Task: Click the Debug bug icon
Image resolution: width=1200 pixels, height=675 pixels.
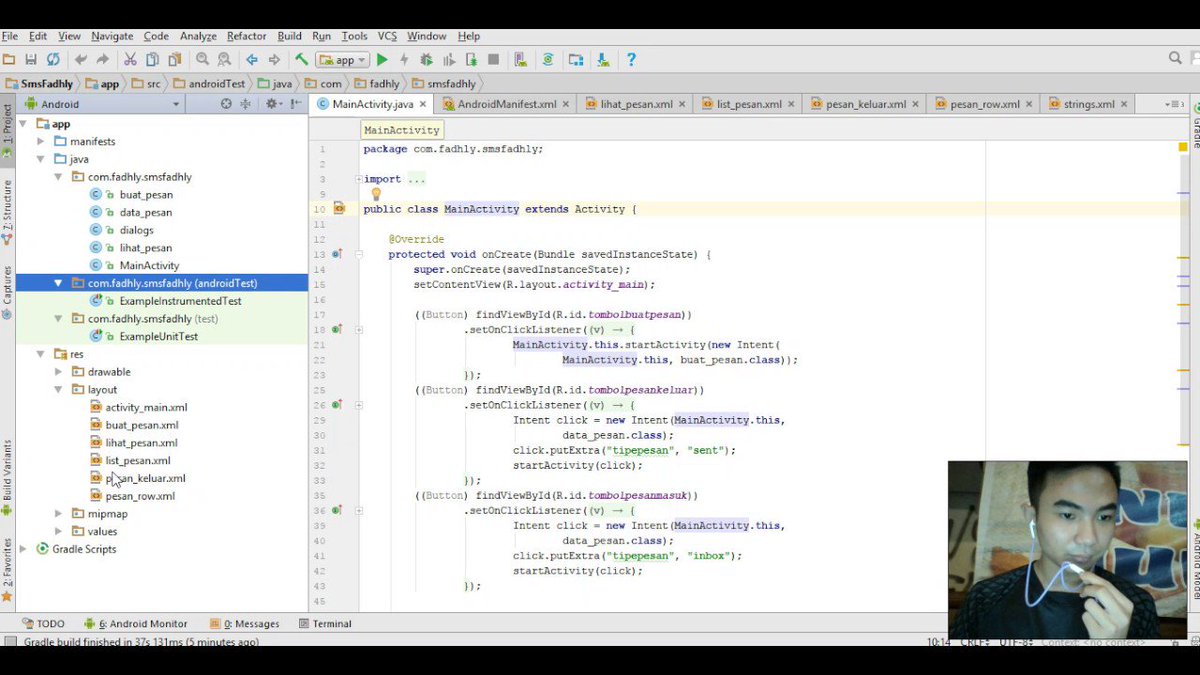Action: click(x=426, y=60)
